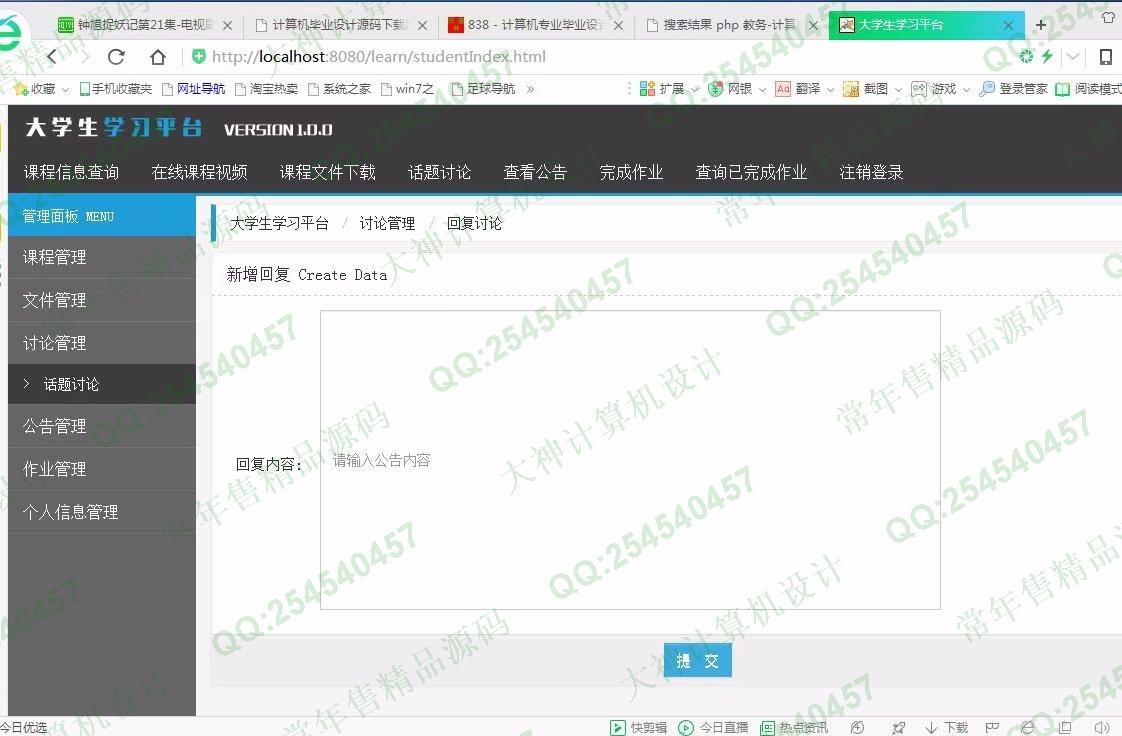Click the star favorites icon

point(21,89)
